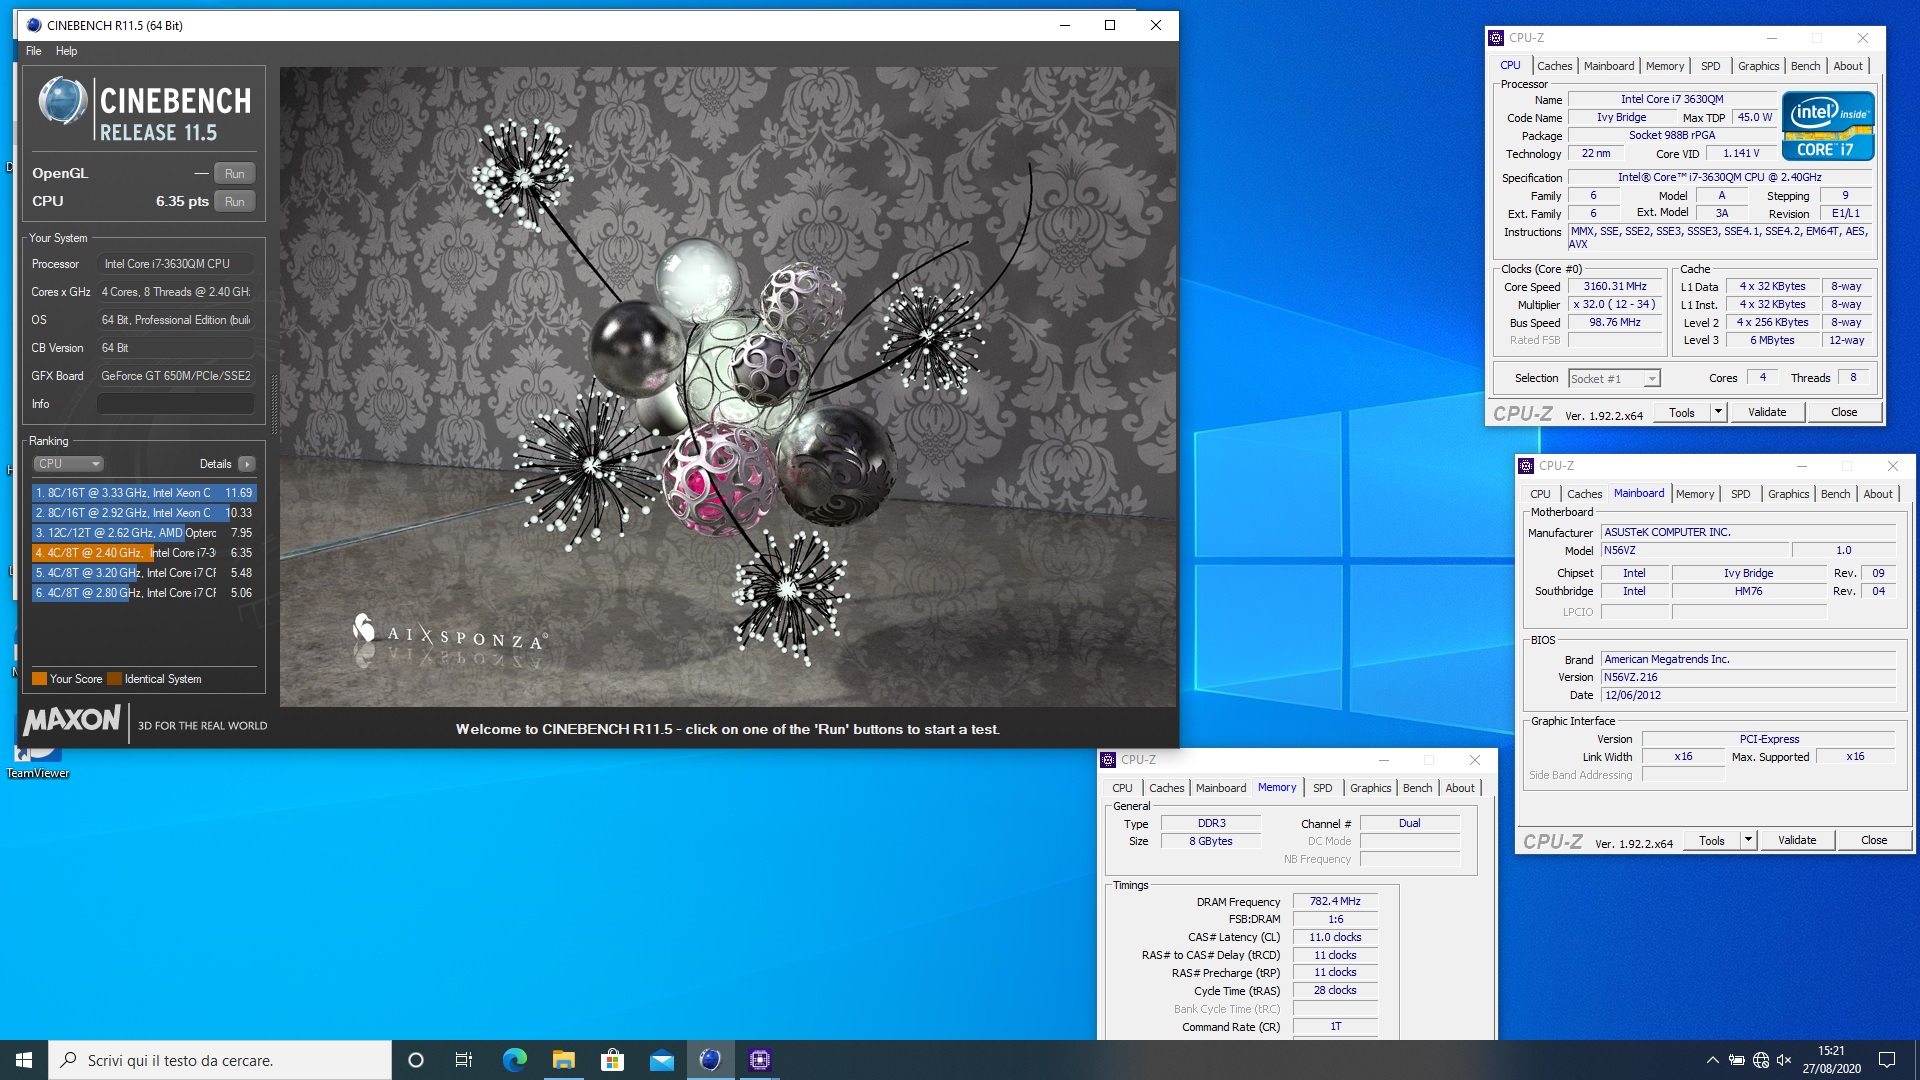Click the Details arrow button in Ranking
The height and width of the screenshot is (1080, 1920).
point(247,464)
